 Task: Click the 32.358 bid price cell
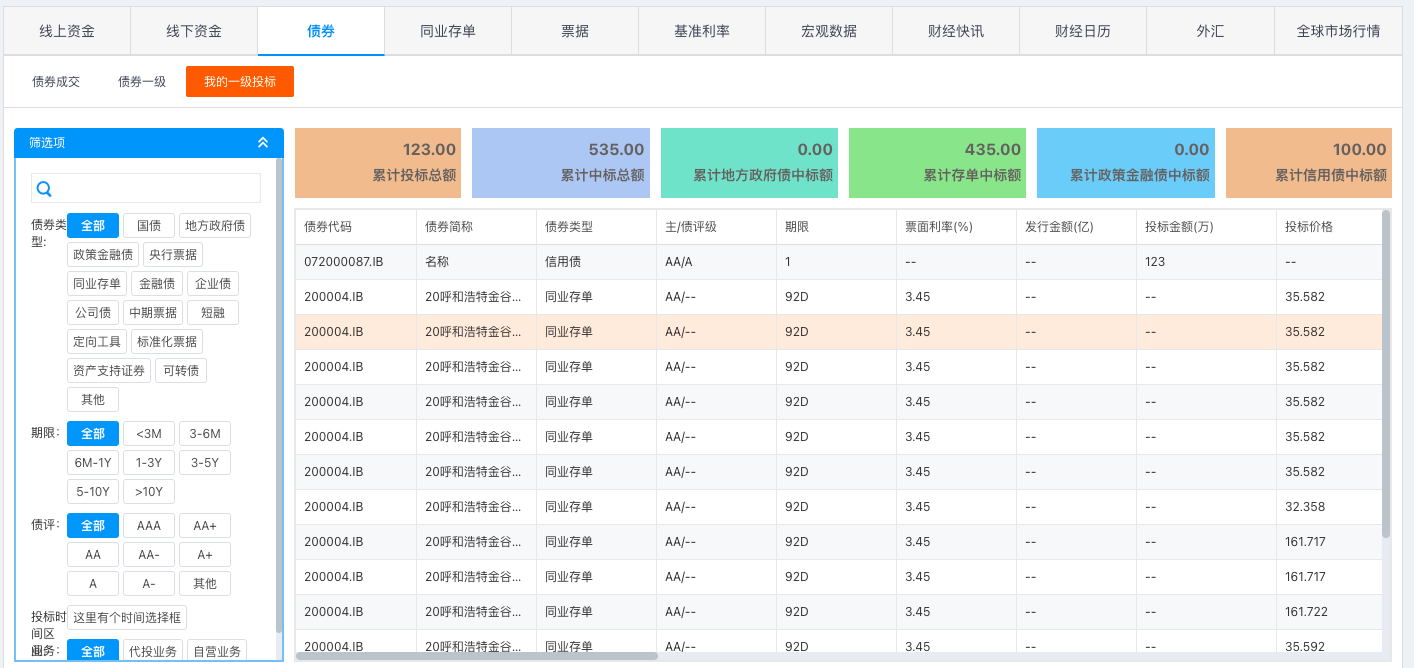(1329, 507)
